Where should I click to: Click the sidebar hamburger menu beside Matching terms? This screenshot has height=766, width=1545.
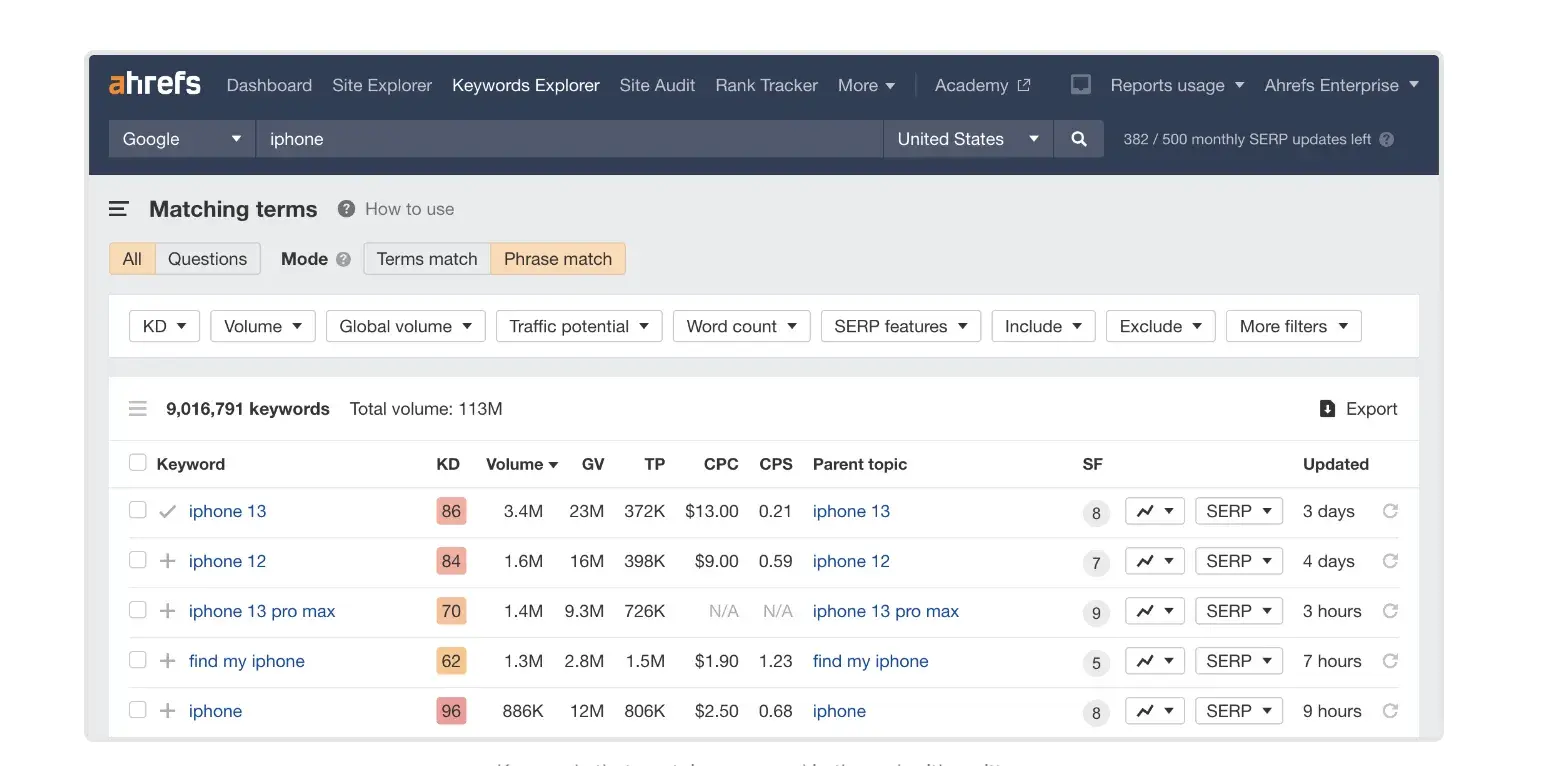tap(119, 209)
